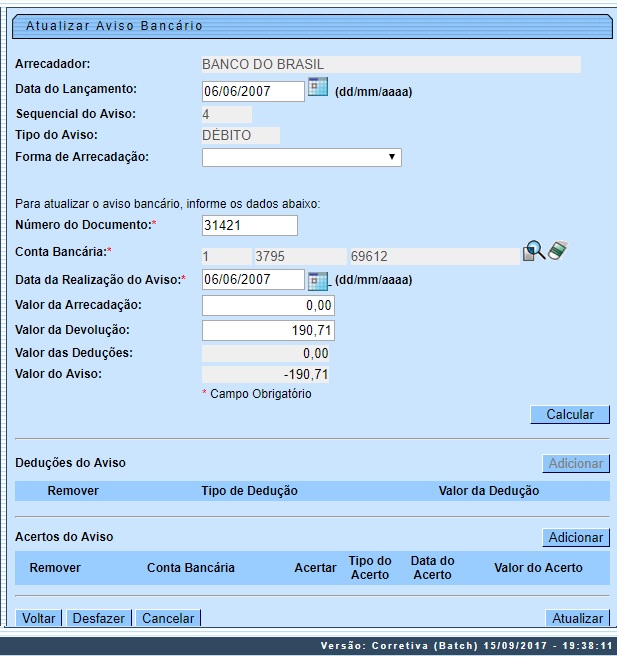Screen dimensions: 617x657
Task: Click the Desfazer button
Action: (x=99, y=618)
